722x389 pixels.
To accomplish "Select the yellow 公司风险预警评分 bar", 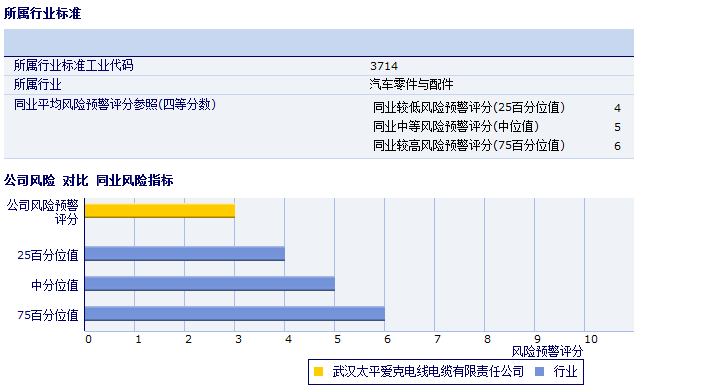I will pyautogui.click(x=160, y=211).
